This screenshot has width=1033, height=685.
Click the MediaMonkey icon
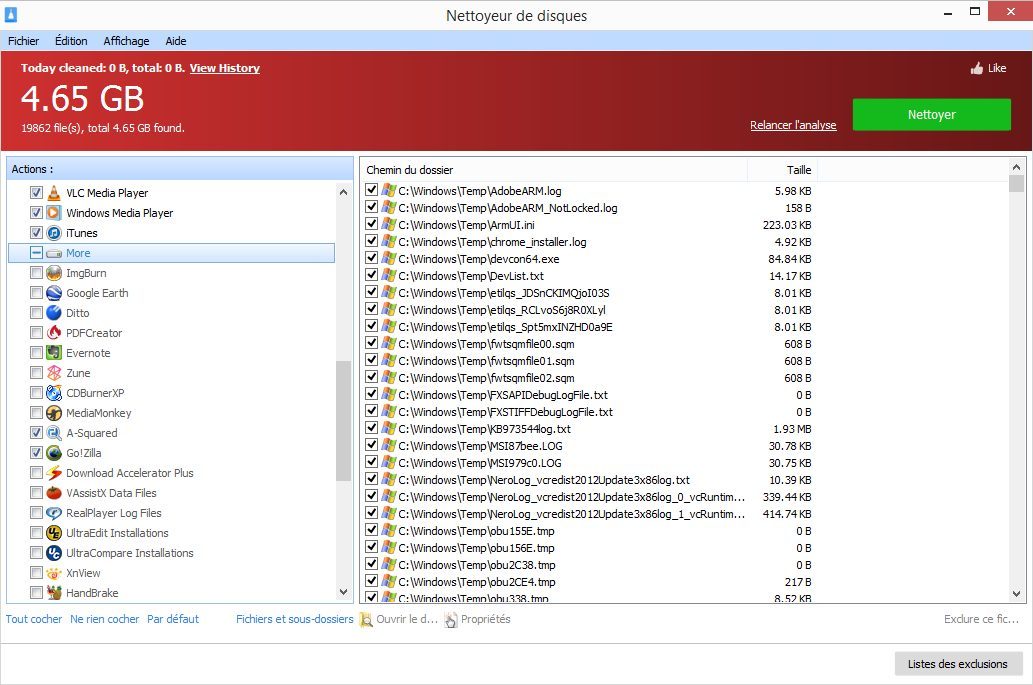(54, 413)
